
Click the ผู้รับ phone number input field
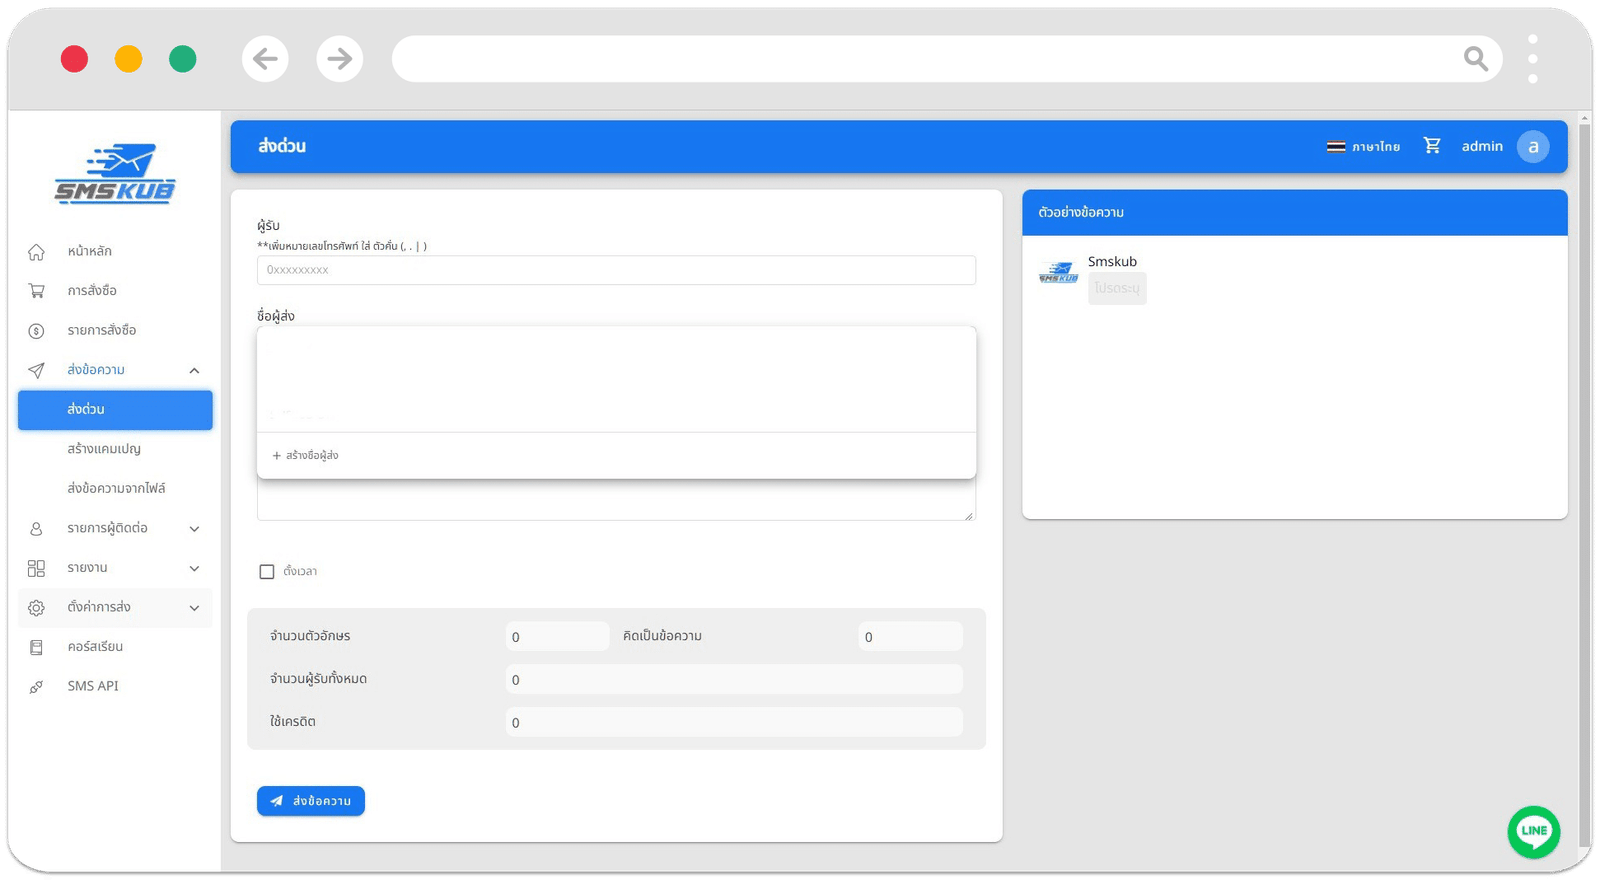click(616, 270)
